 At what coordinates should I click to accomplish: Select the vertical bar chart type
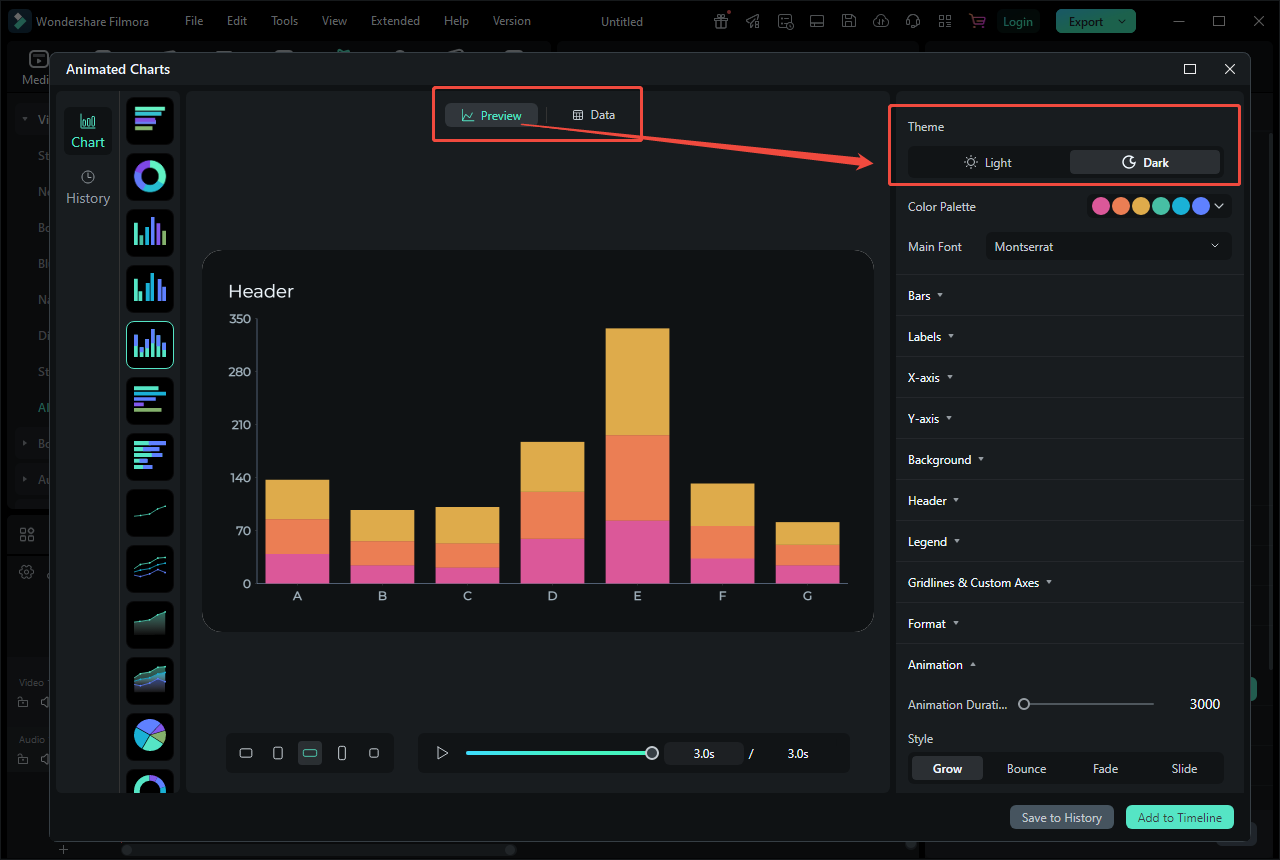149,232
